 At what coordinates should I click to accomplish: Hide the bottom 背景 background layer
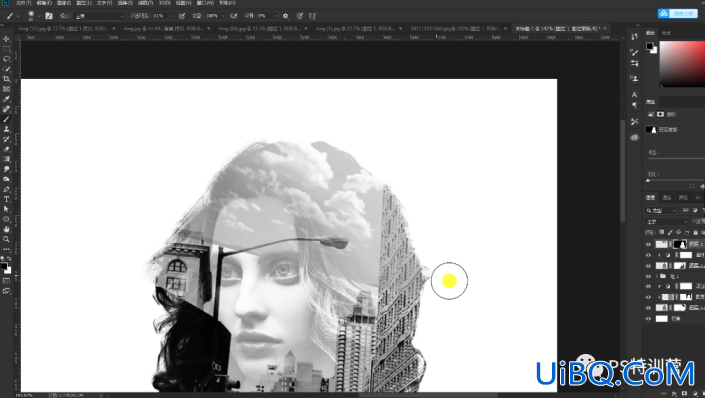click(648, 318)
